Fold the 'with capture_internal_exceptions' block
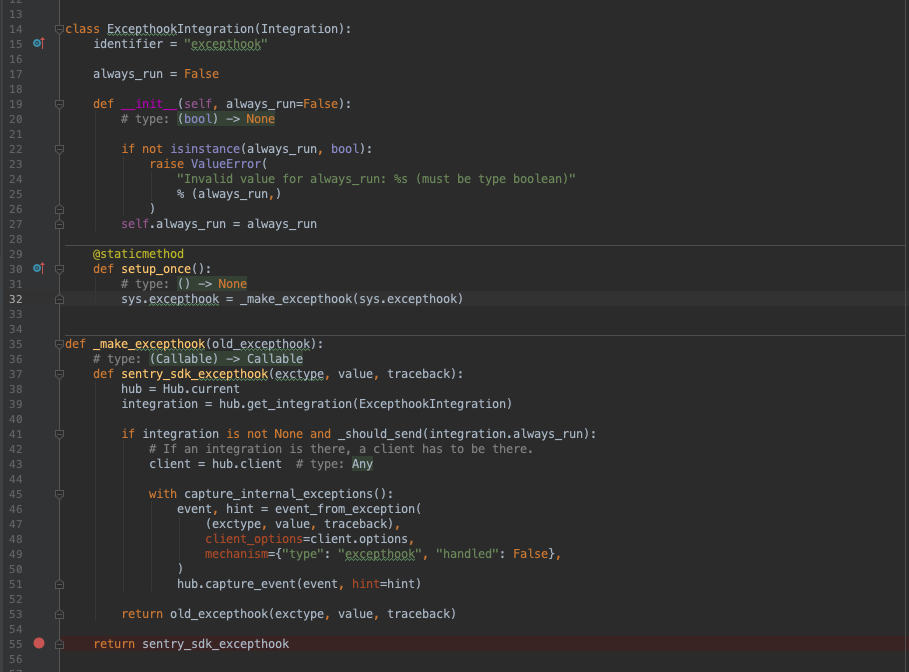This screenshot has width=909, height=672. [59, 494]
